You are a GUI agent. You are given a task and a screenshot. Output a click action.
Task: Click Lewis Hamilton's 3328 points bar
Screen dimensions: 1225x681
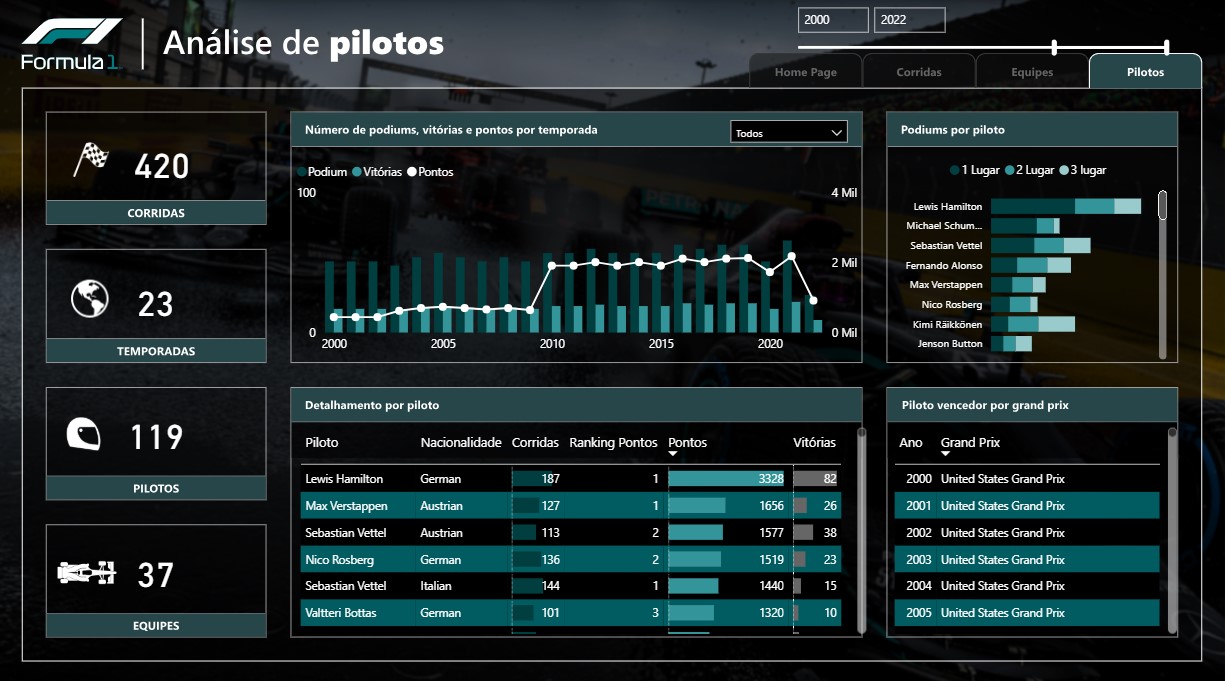[x=726, y=479]
